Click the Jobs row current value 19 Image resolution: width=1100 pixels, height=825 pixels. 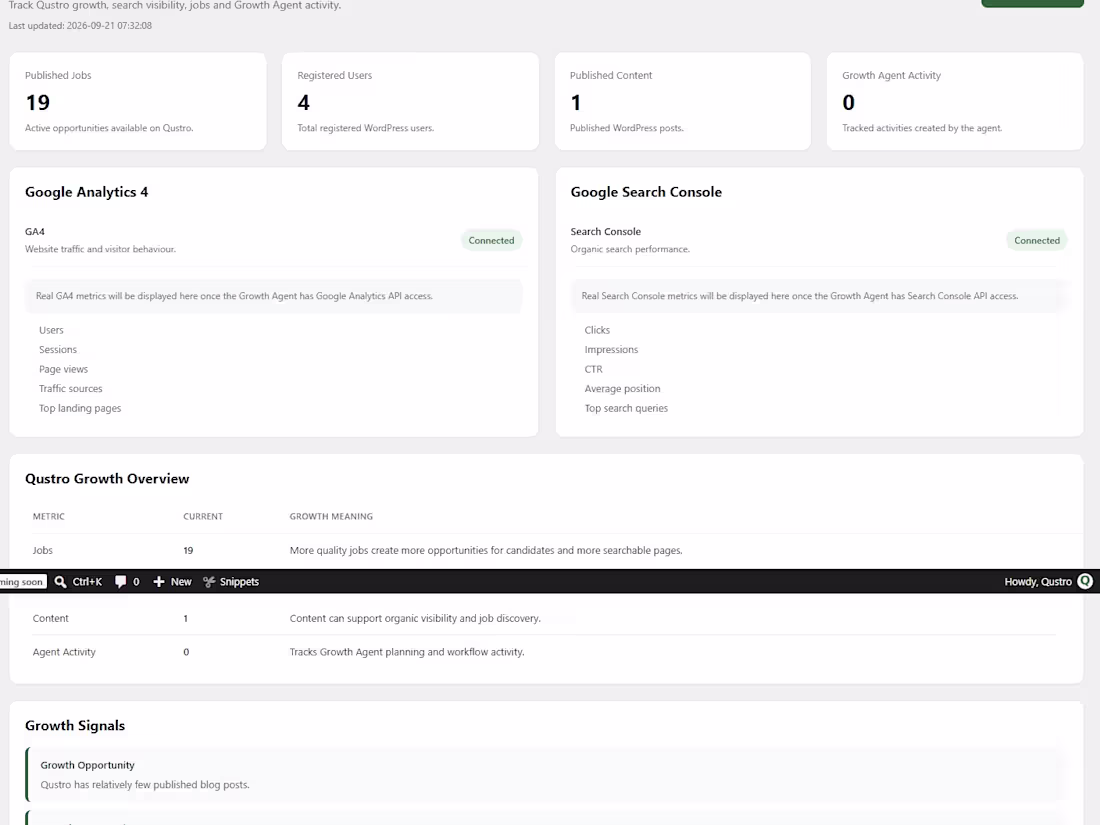(188, 551)
